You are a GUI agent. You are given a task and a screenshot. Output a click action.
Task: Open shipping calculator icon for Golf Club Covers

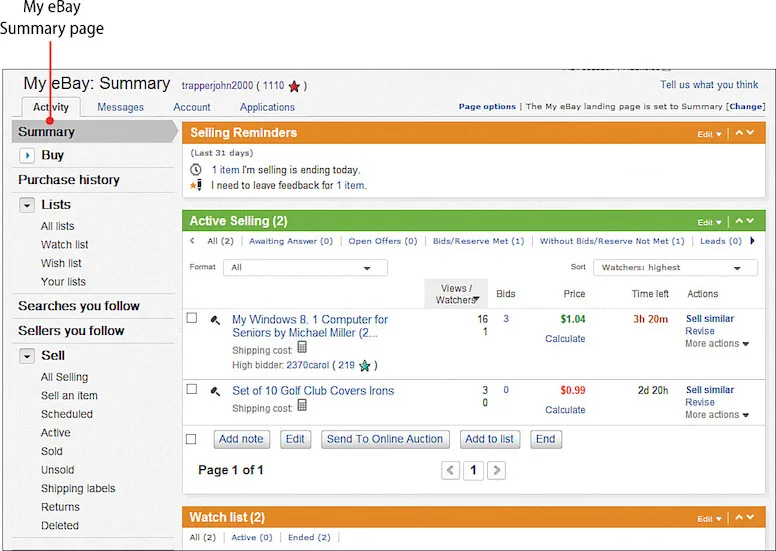pyautogui.click(x=302, y=405)
